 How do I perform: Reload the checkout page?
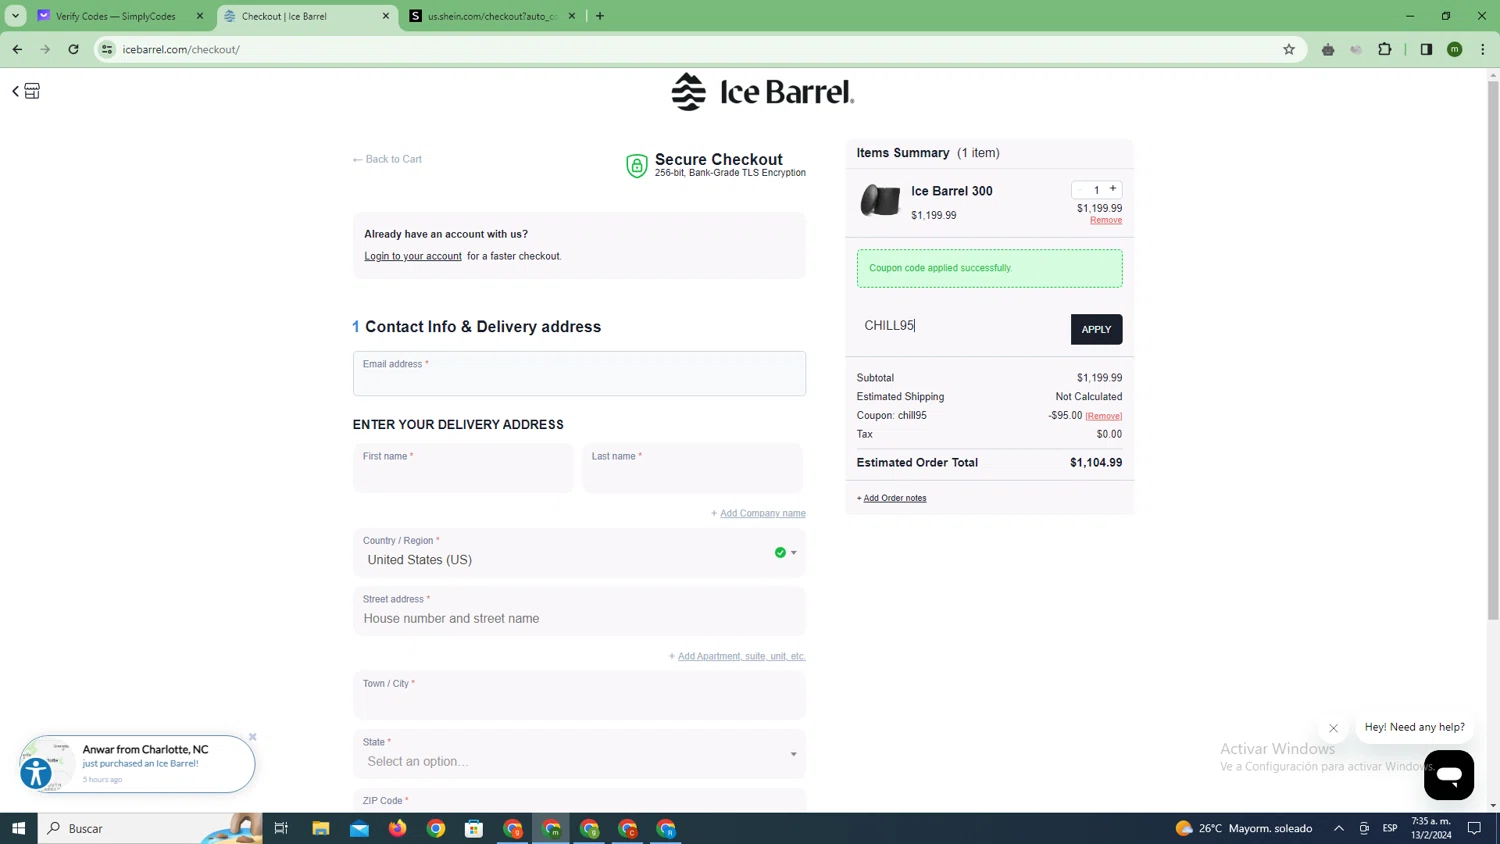pyautogui.click(x=73, y=49)
